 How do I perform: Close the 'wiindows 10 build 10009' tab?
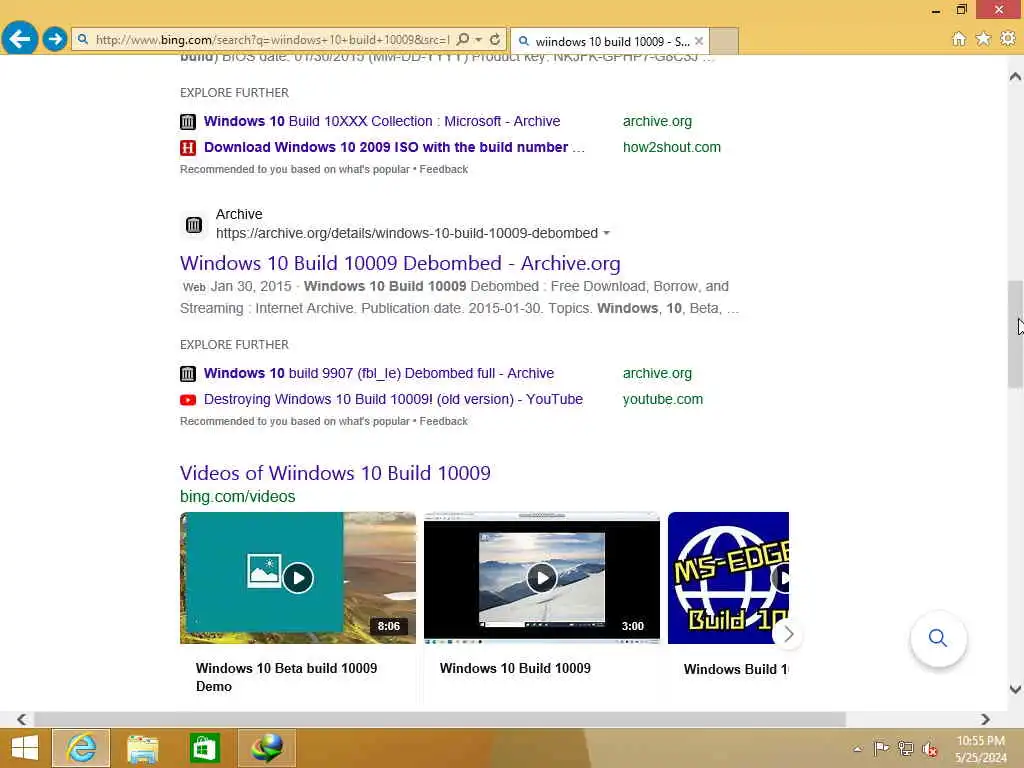699,41
